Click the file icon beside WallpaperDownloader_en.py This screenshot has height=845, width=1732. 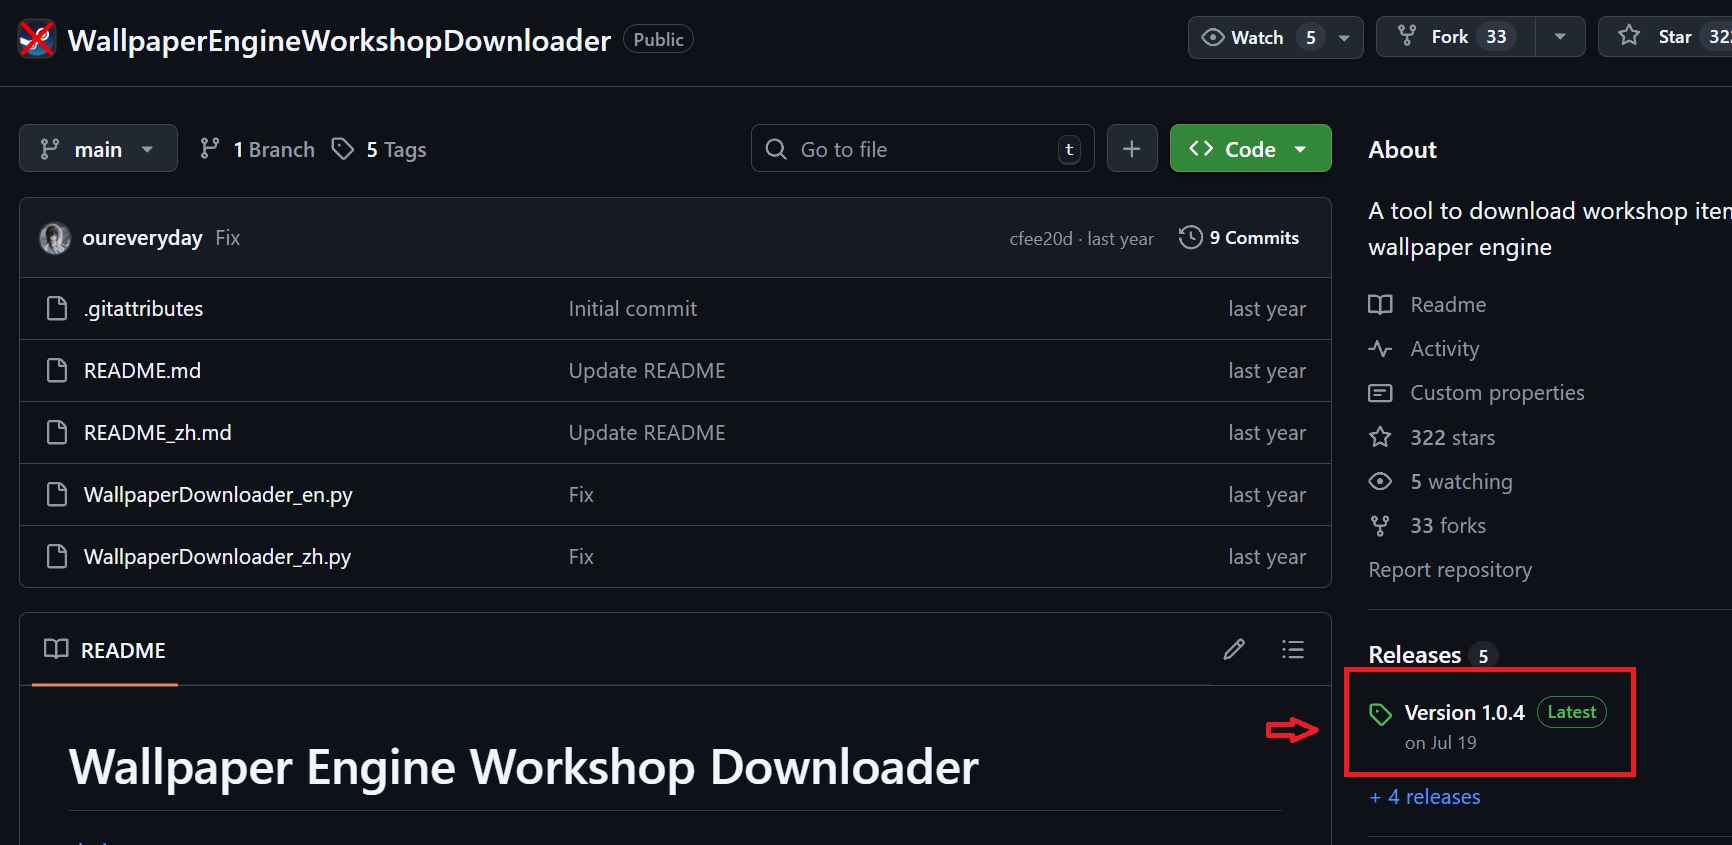57,495
